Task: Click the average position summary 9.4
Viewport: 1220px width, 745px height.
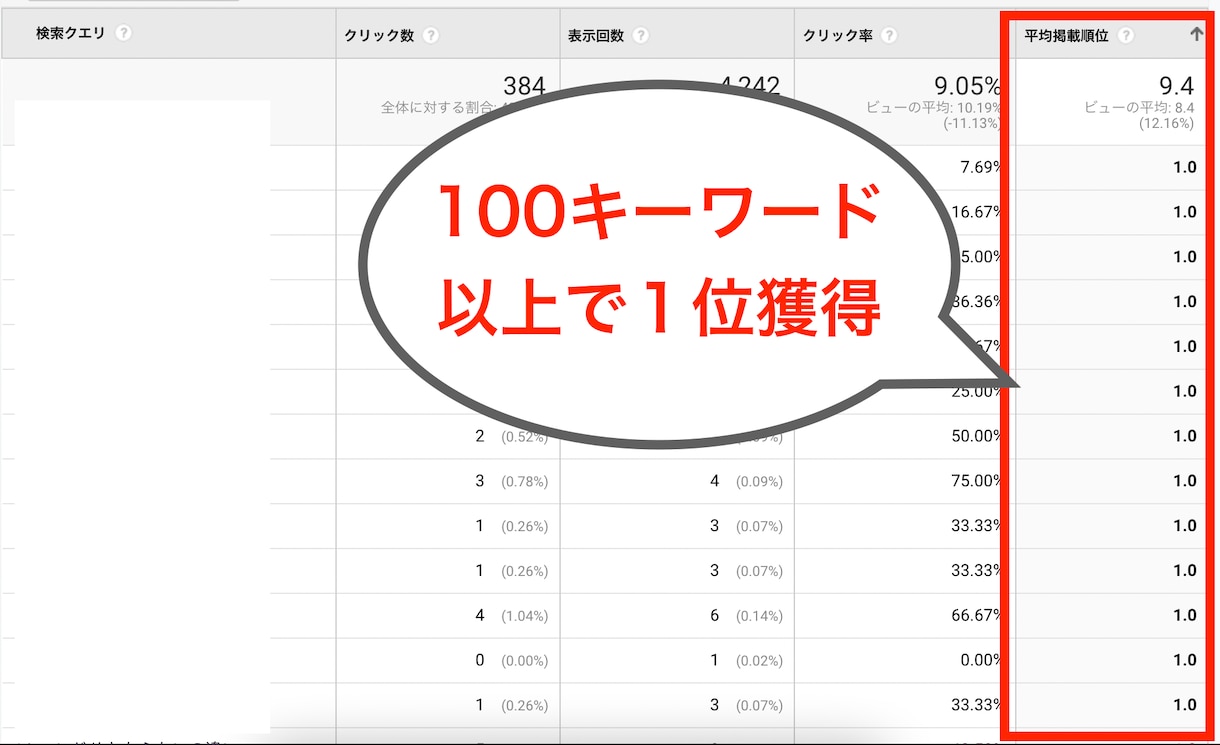Action: 1177,86
